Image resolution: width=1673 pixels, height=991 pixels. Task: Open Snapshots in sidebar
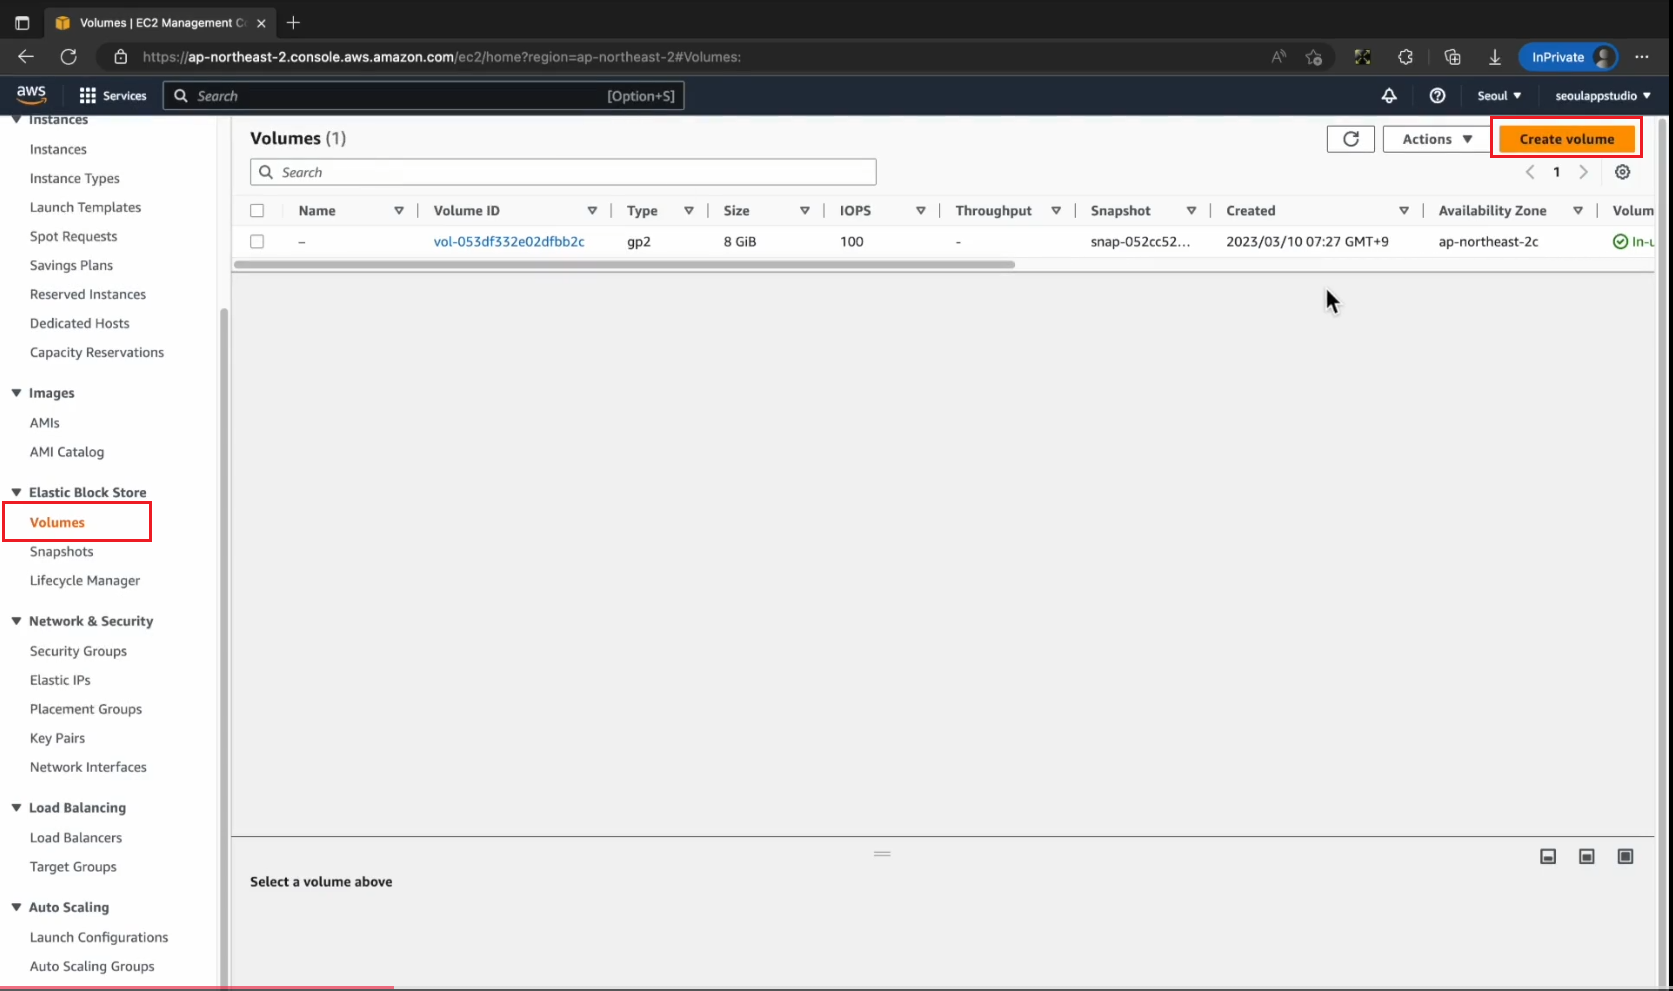(61, 551)
